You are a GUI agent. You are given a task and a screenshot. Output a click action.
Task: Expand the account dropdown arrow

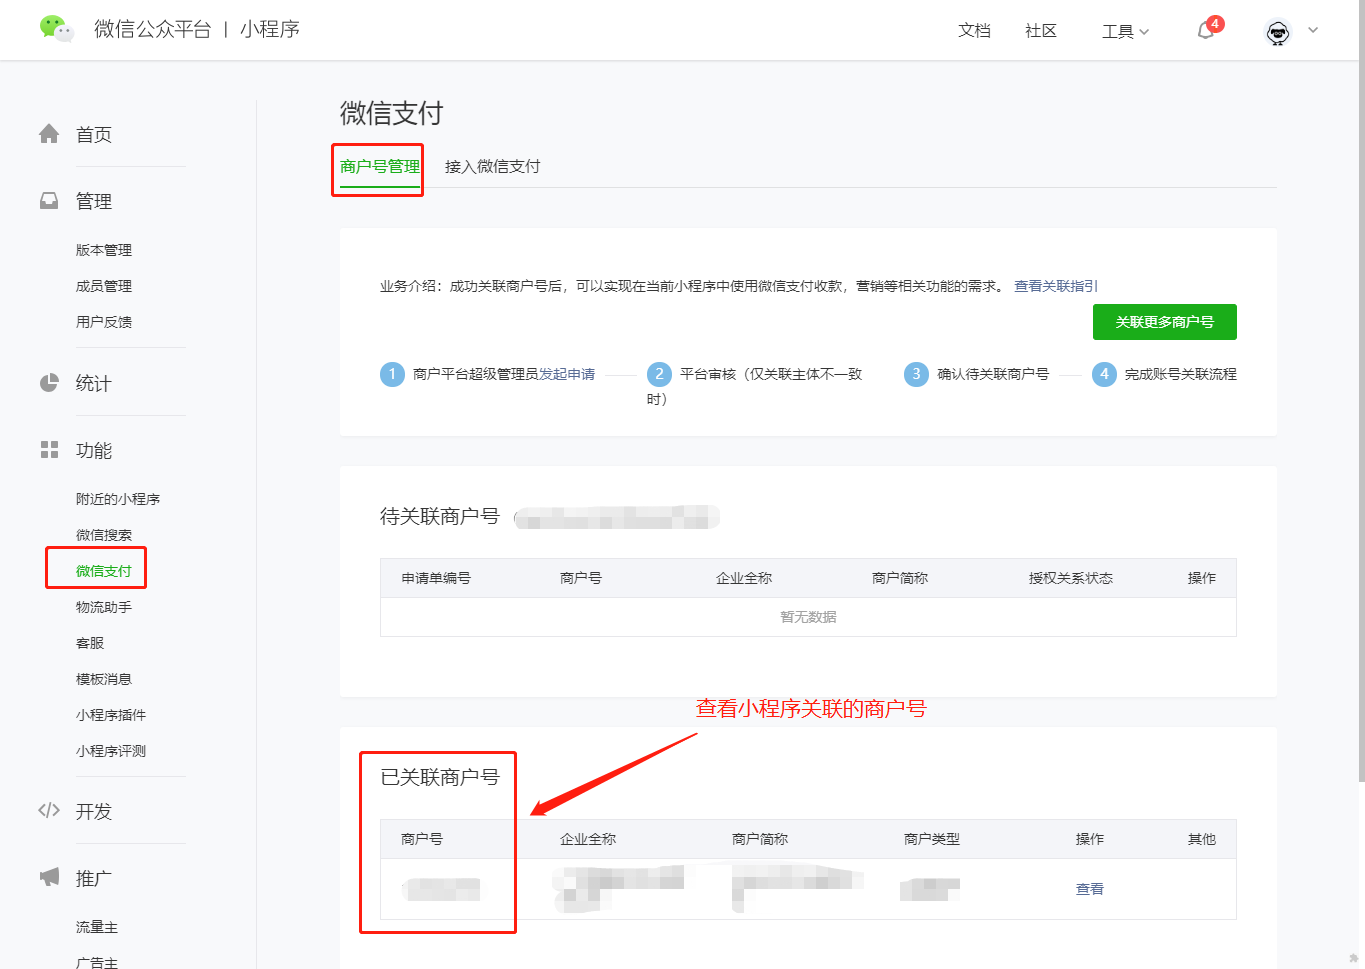point(1313,30)
